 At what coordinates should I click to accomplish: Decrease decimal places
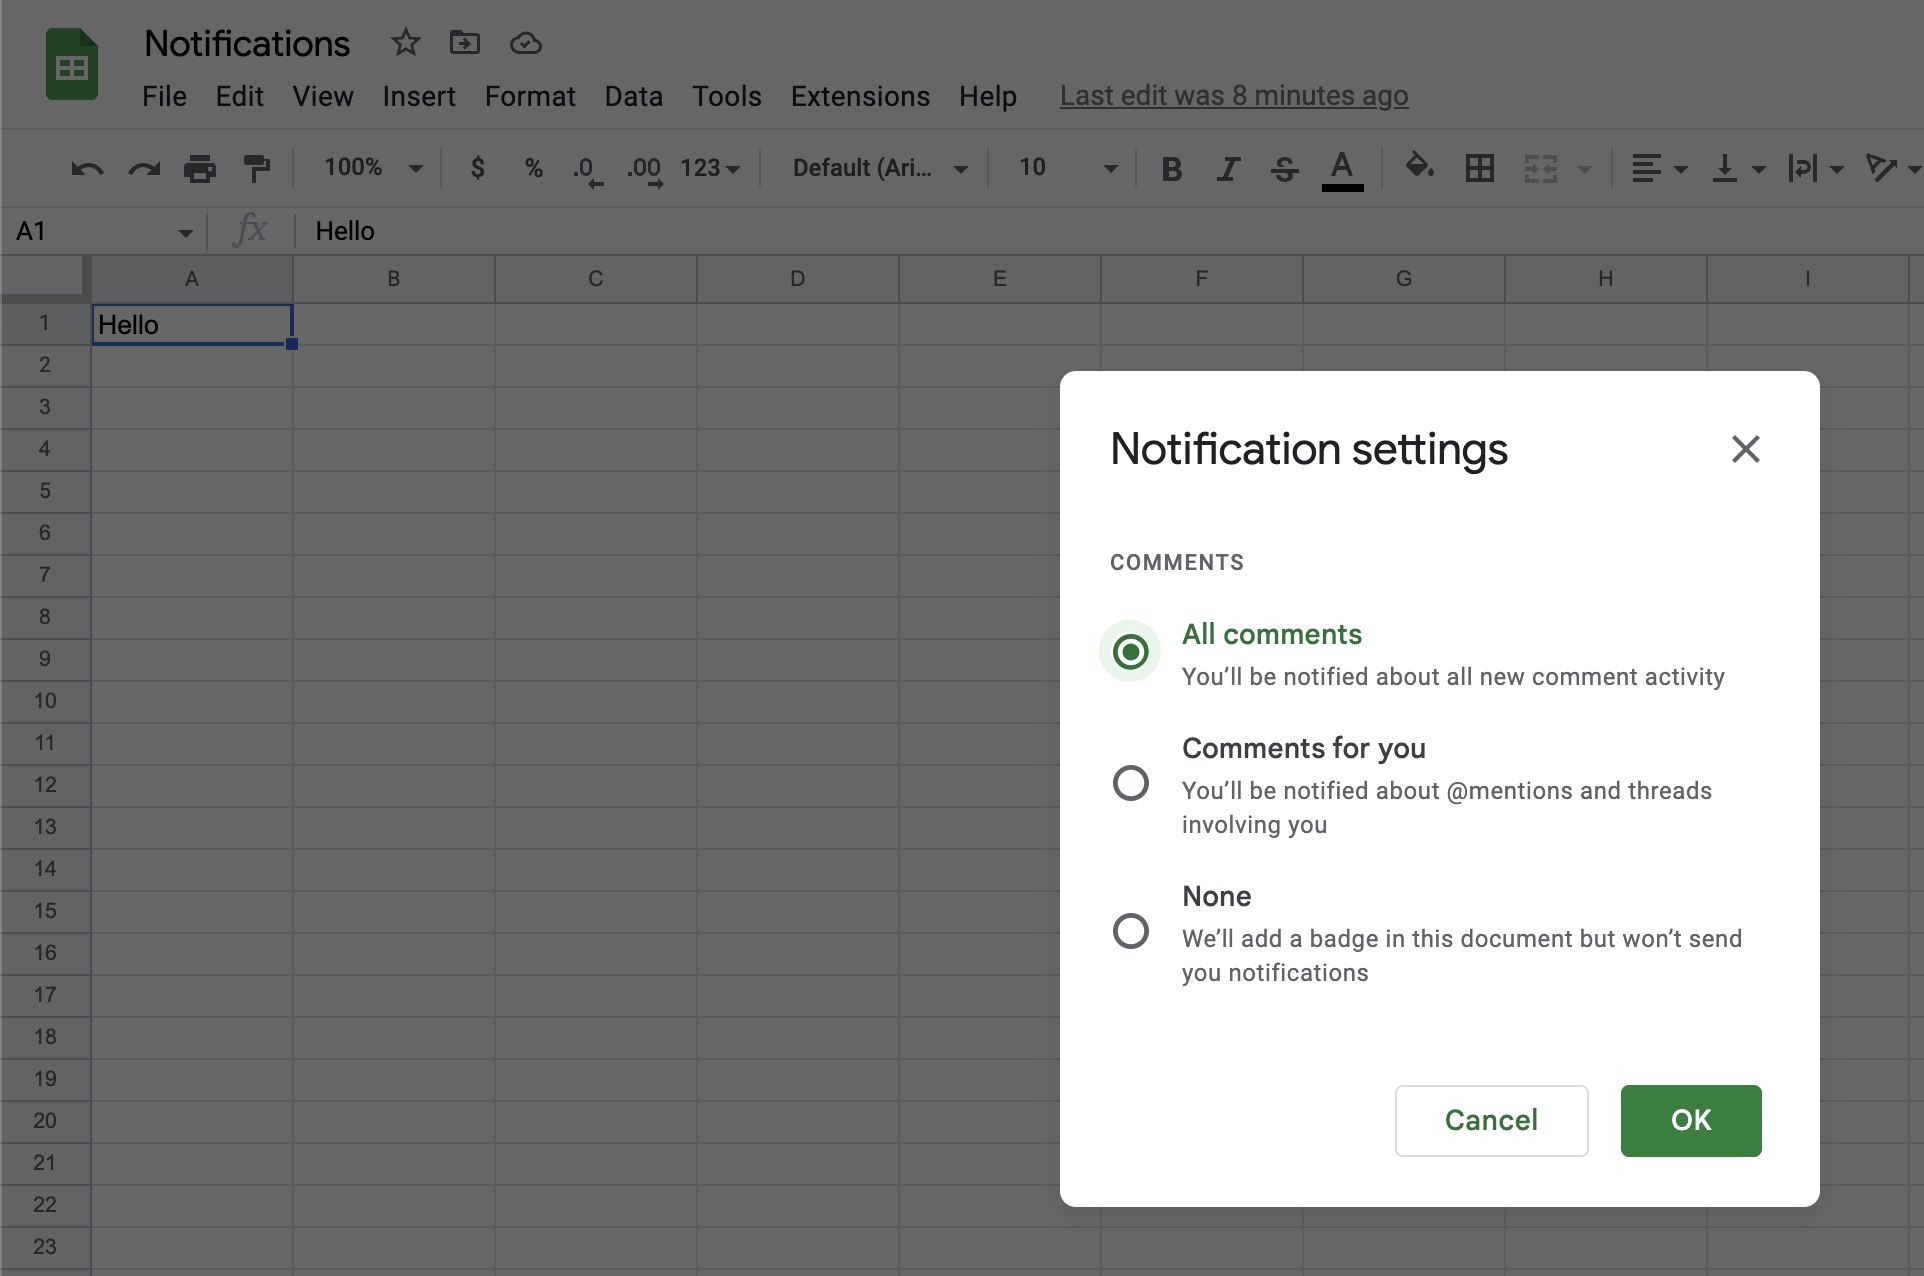(x=588, y=170)
